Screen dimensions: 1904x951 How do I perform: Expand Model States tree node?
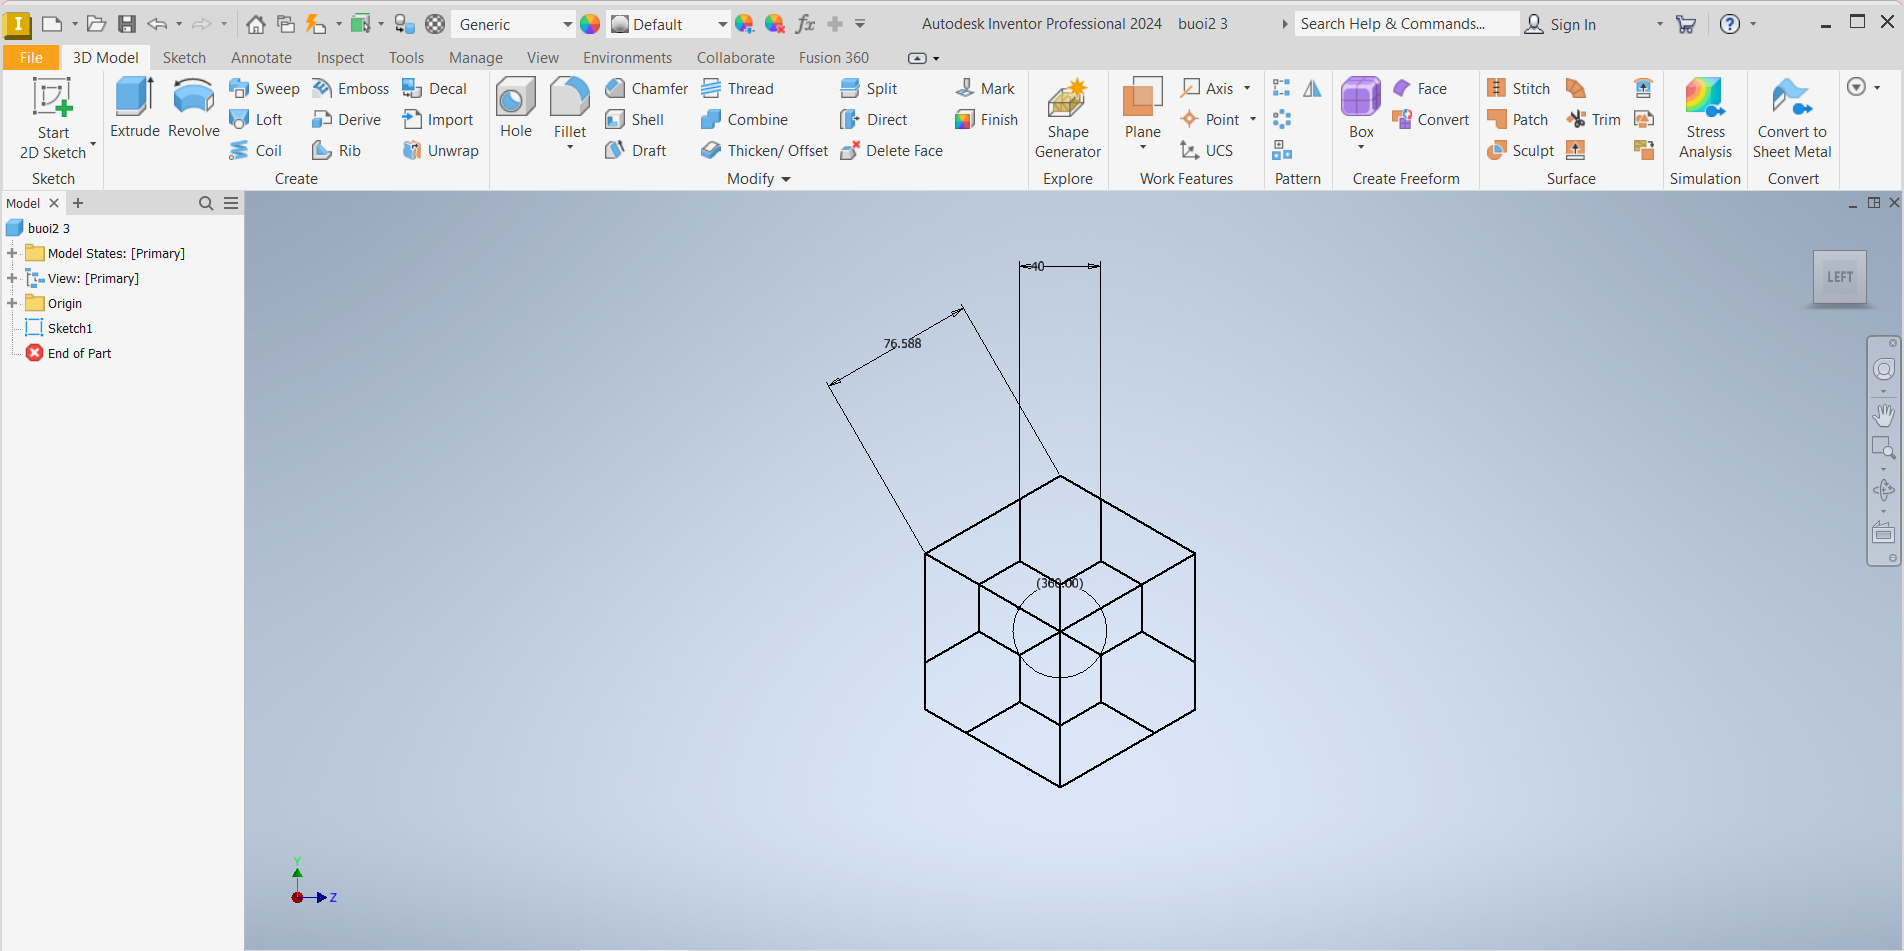[12, 253]
